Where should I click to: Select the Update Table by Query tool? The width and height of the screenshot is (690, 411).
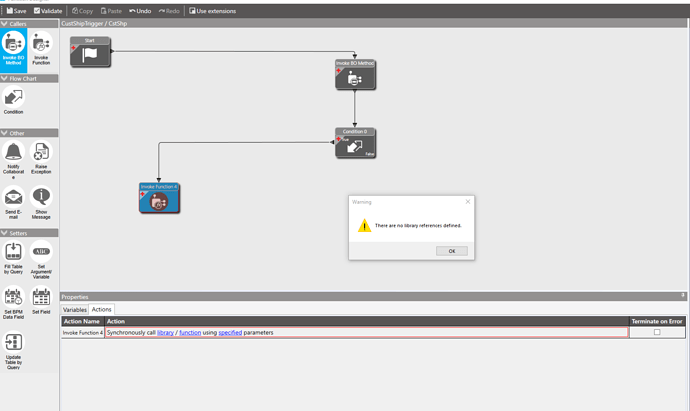[x=13, y=351]
